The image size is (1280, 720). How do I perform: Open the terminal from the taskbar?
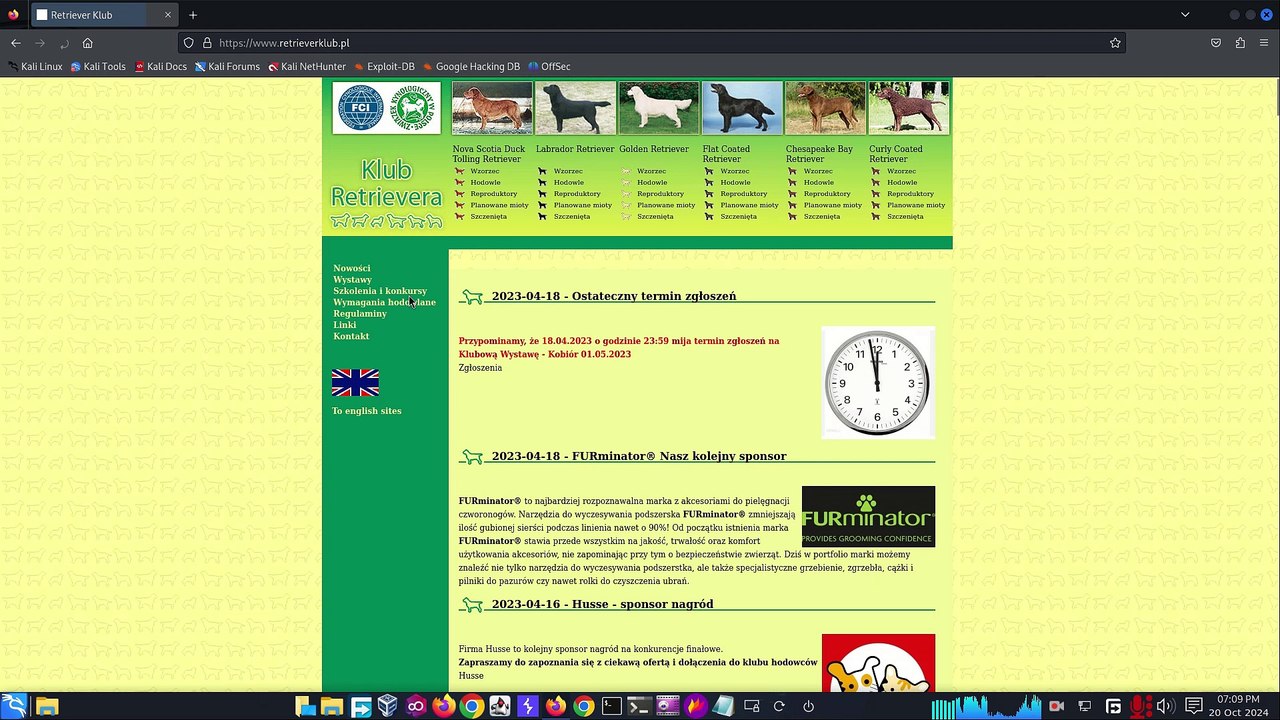(612, 706)
